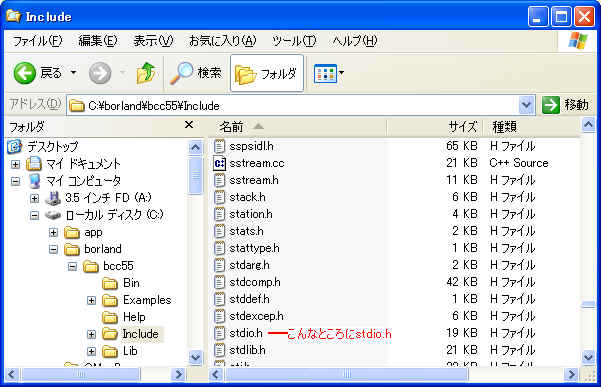The image size is (601, 387).
Task: Open the ヘルプ(H) menu
Action: [x=355, y=41]
